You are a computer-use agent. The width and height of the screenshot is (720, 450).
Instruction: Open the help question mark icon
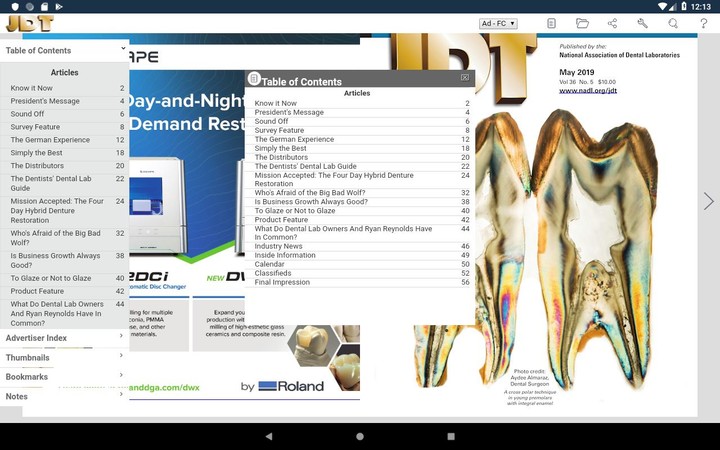703,23
